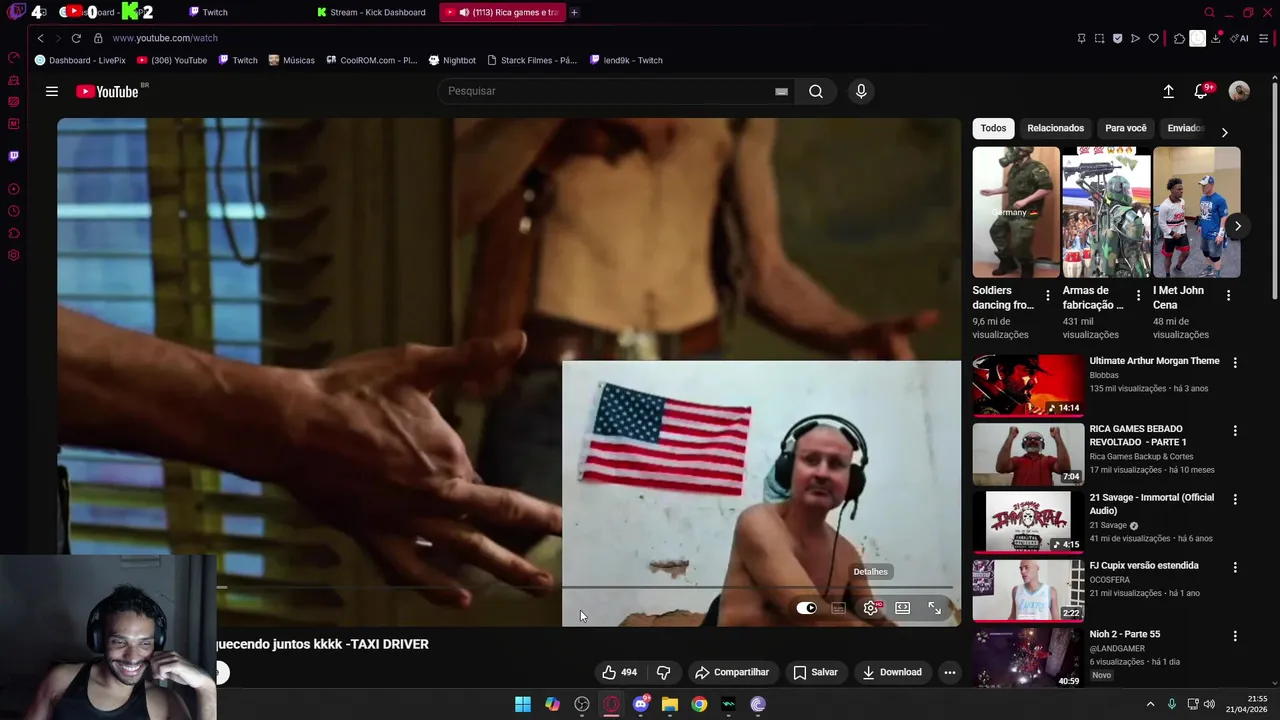Open the on-screen keyboard in the search box

point(781,91)
